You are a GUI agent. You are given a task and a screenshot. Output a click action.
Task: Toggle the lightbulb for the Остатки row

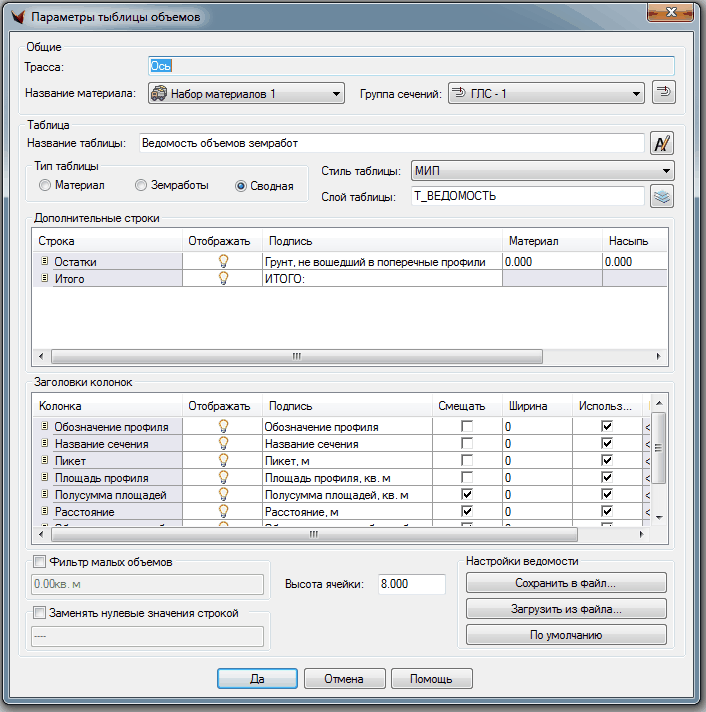point(224,262)
